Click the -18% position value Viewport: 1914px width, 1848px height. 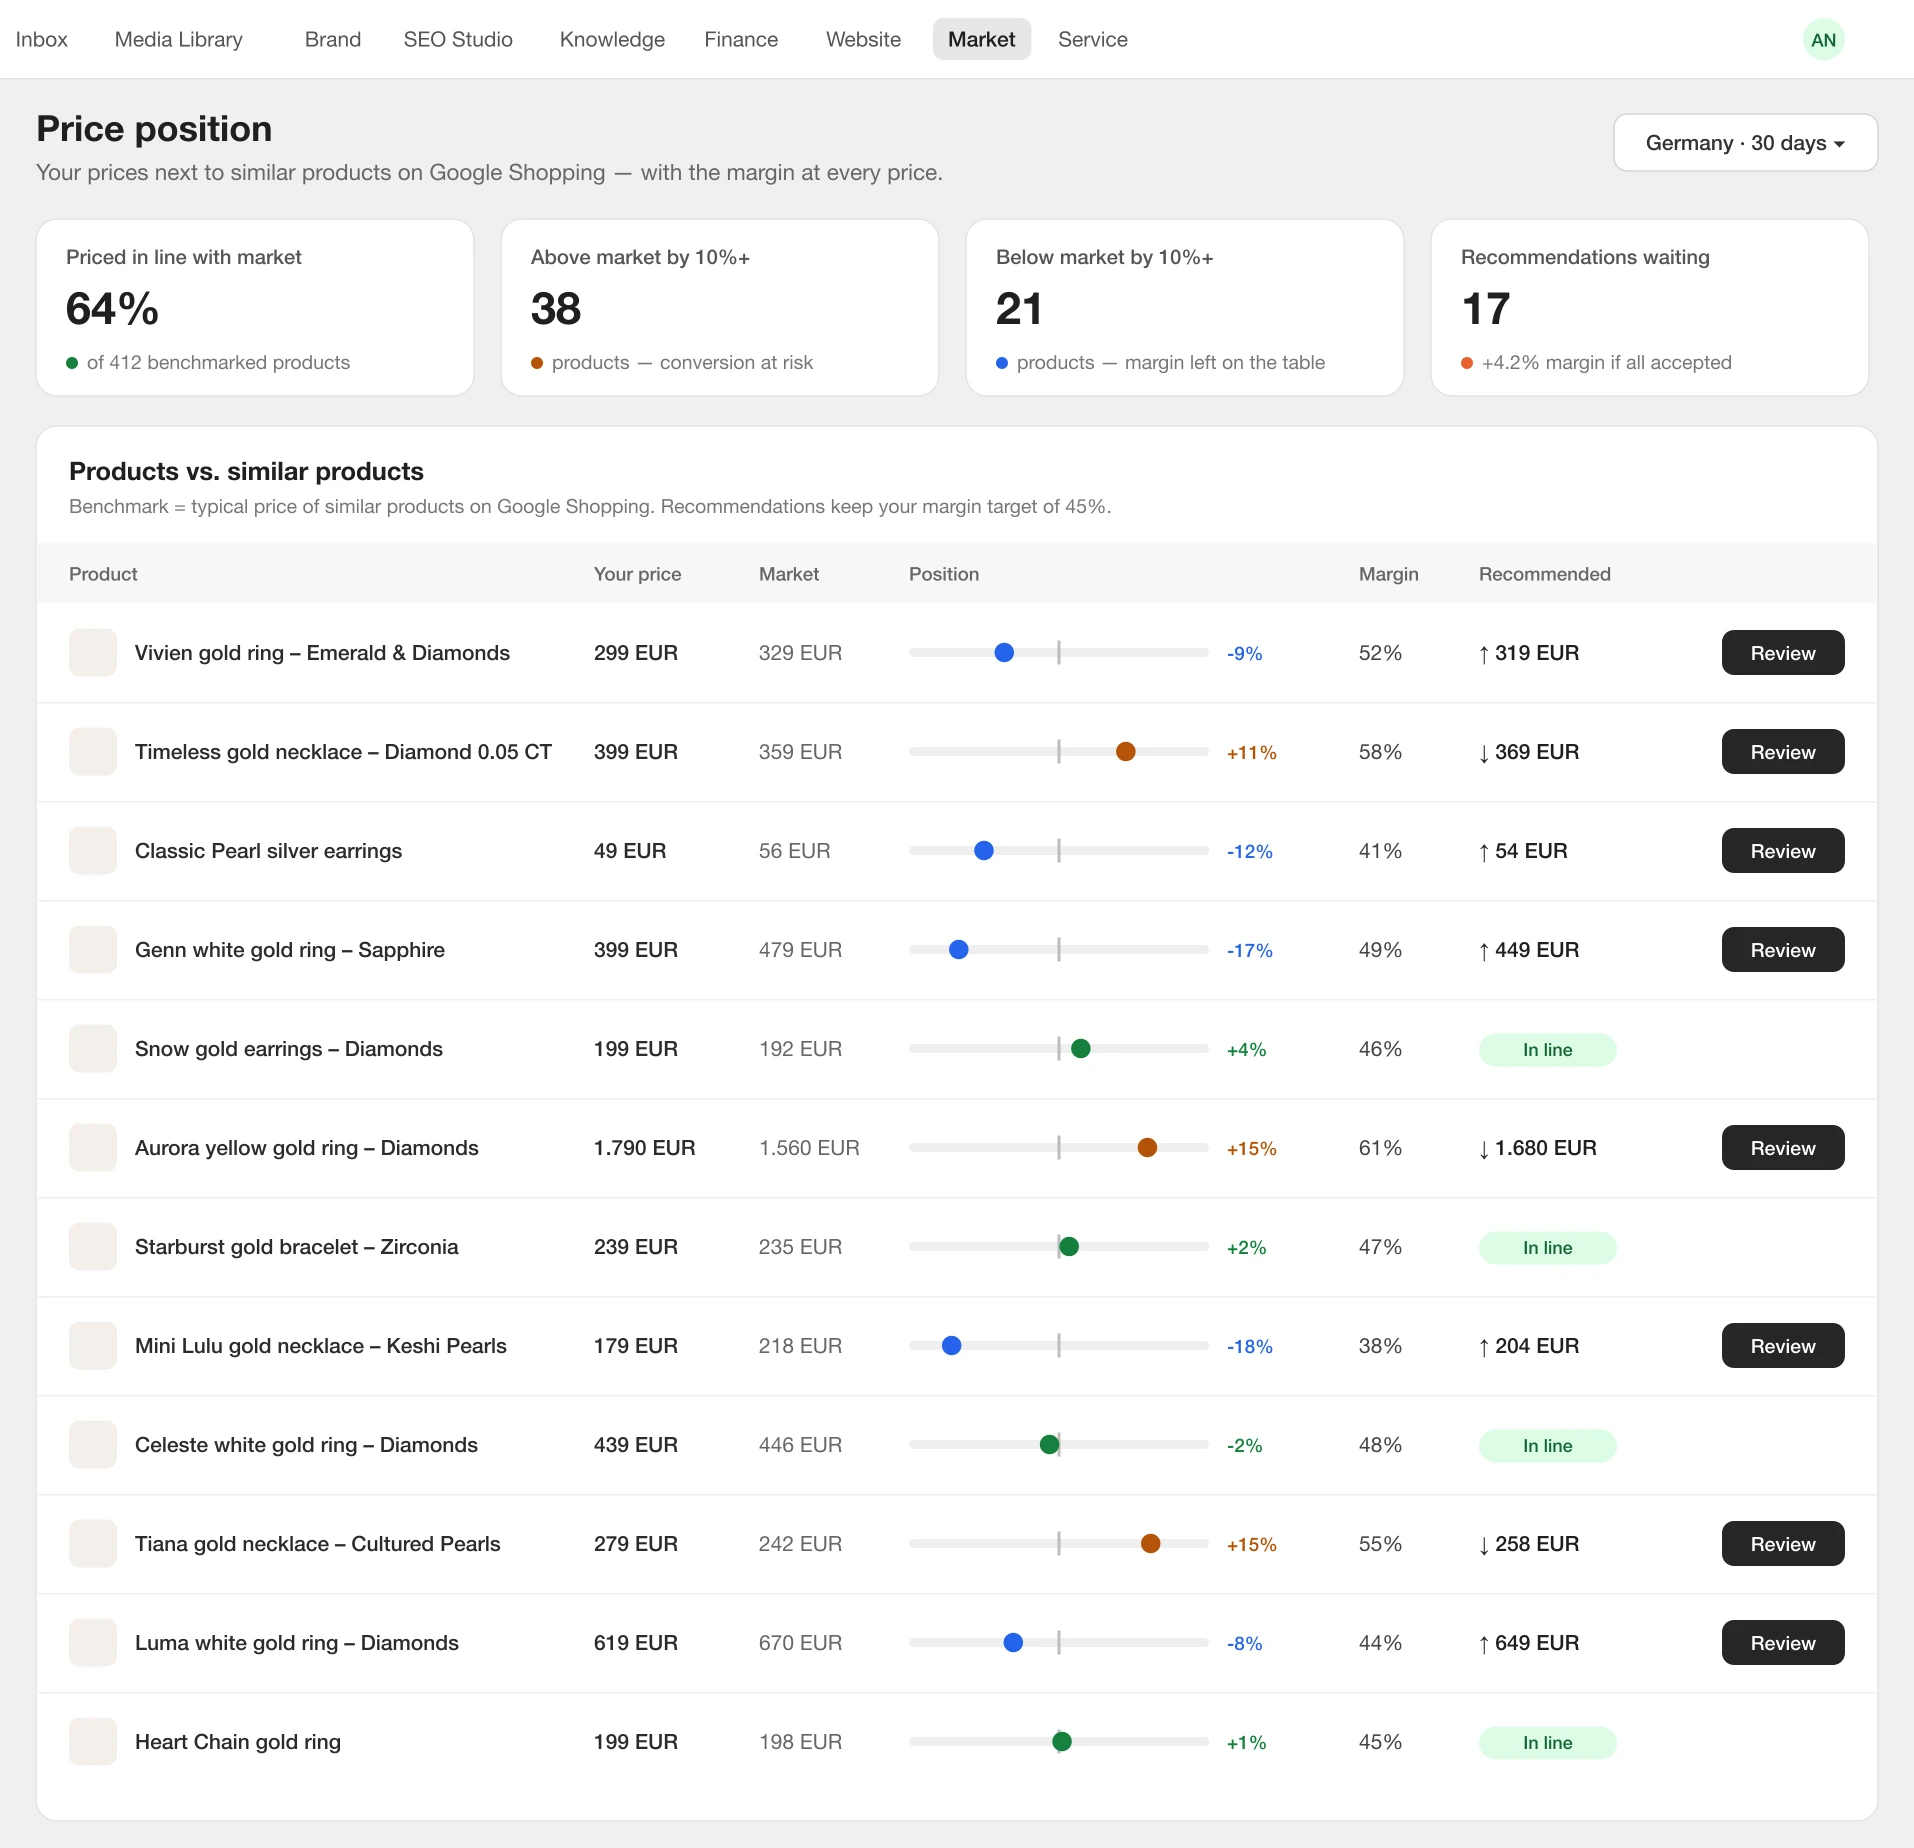[x=1249, y=1346]
